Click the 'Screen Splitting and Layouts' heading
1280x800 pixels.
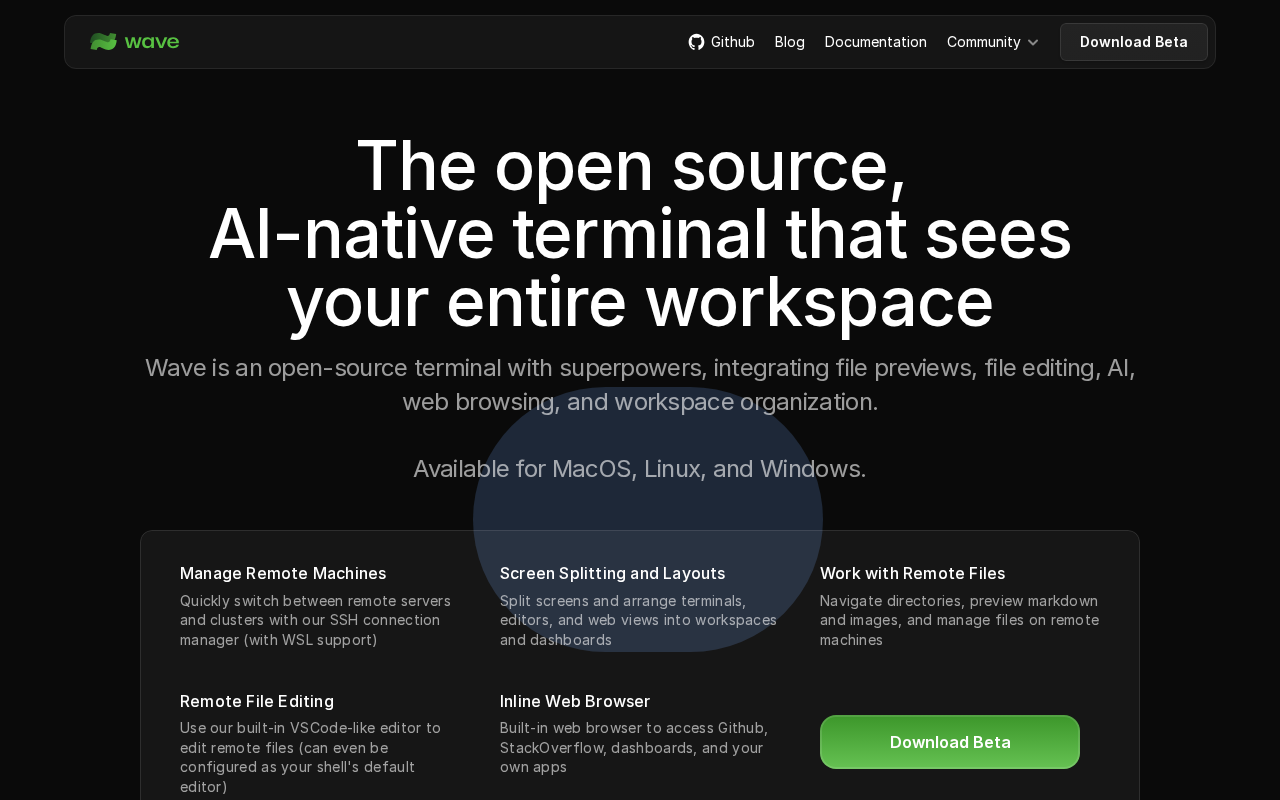(612, 573)
